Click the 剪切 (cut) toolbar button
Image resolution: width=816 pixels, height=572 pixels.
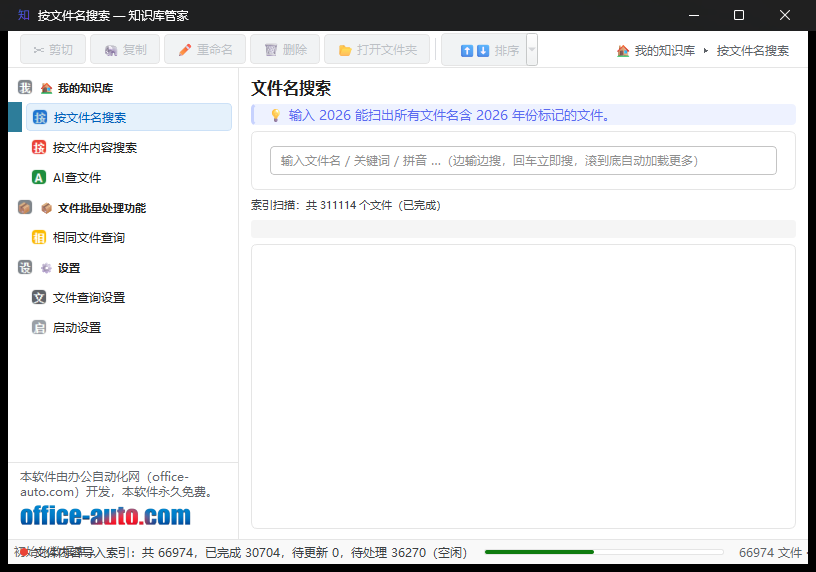tap(53, 49)
